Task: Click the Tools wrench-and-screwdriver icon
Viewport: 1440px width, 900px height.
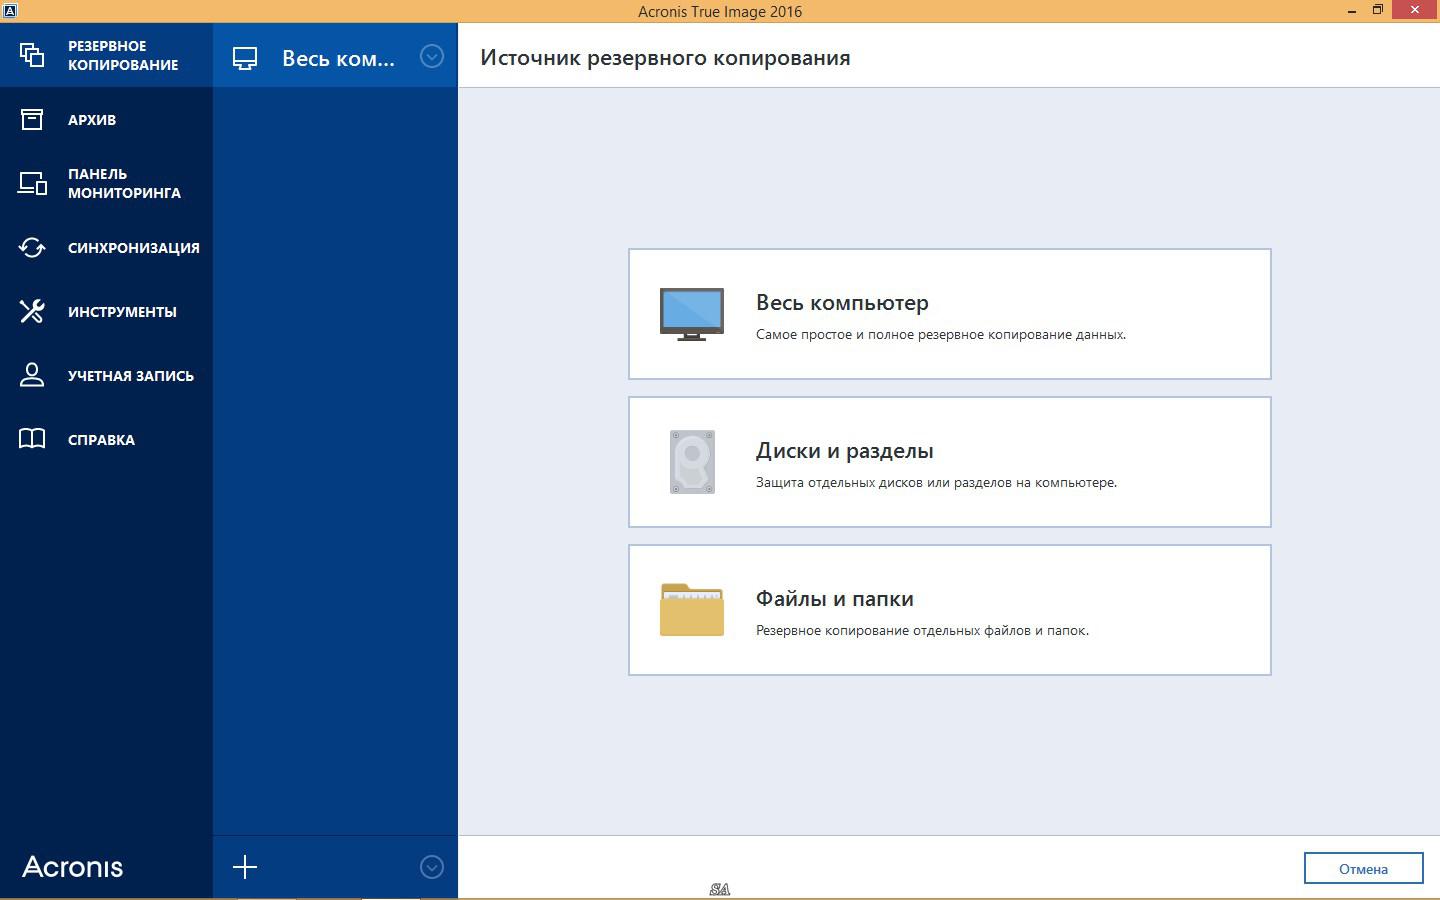Action: [32, 311]
